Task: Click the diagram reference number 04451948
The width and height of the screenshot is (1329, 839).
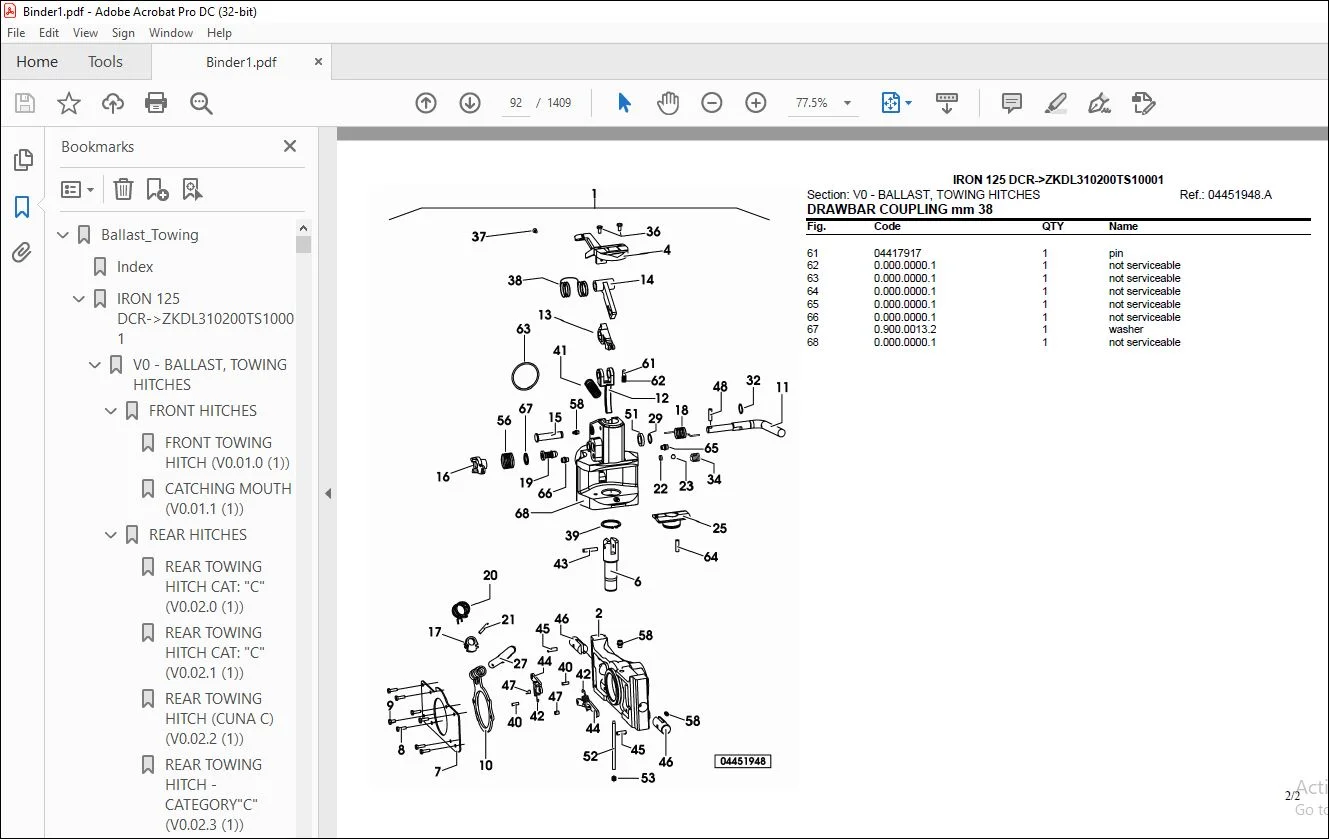Action: pos(743,761)
